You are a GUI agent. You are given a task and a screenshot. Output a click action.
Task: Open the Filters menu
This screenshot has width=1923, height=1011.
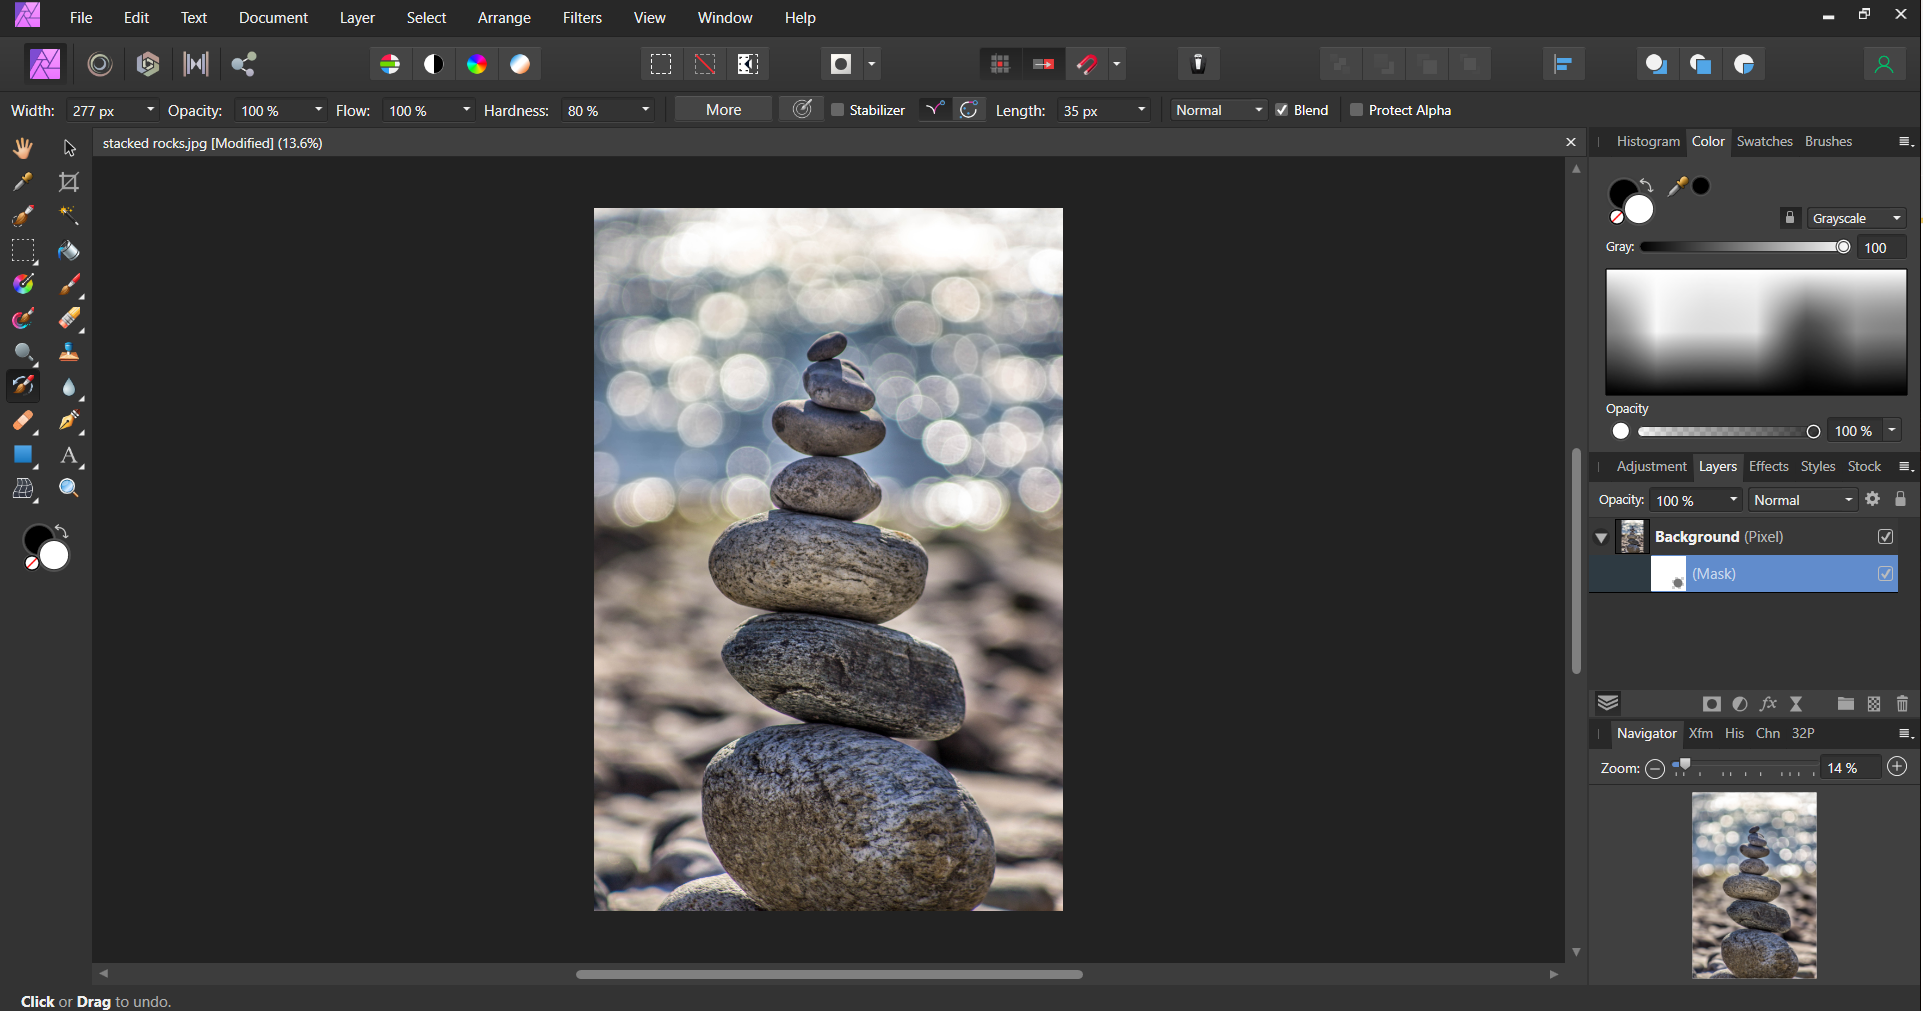pyautogui.click(x=582, y=18)
